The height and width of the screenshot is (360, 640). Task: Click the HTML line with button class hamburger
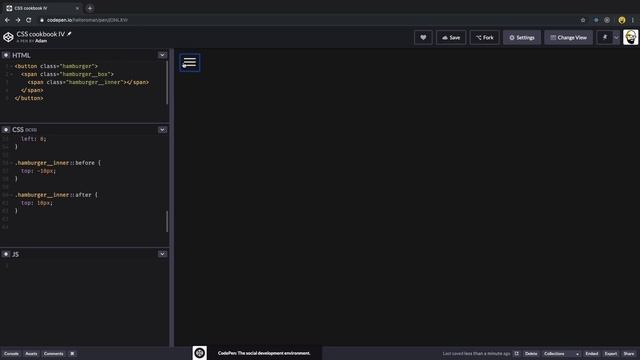56,66
